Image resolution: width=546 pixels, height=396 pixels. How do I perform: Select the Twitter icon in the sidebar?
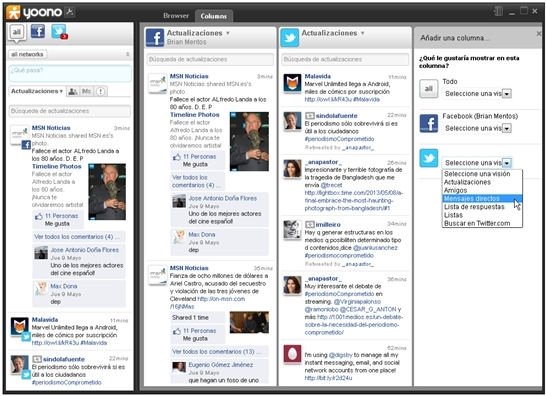59,31
